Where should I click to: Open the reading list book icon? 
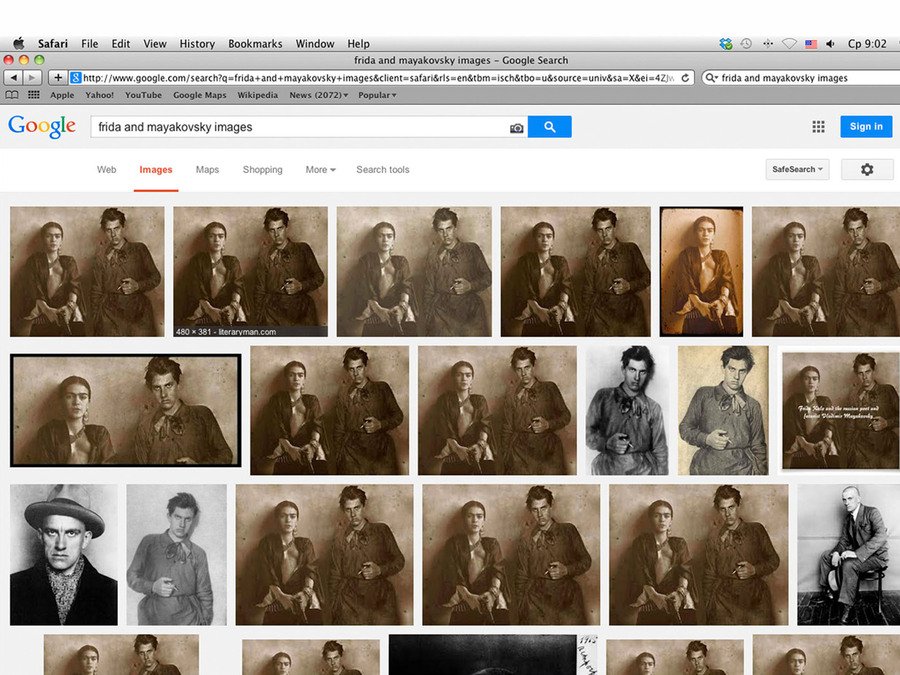12,96
